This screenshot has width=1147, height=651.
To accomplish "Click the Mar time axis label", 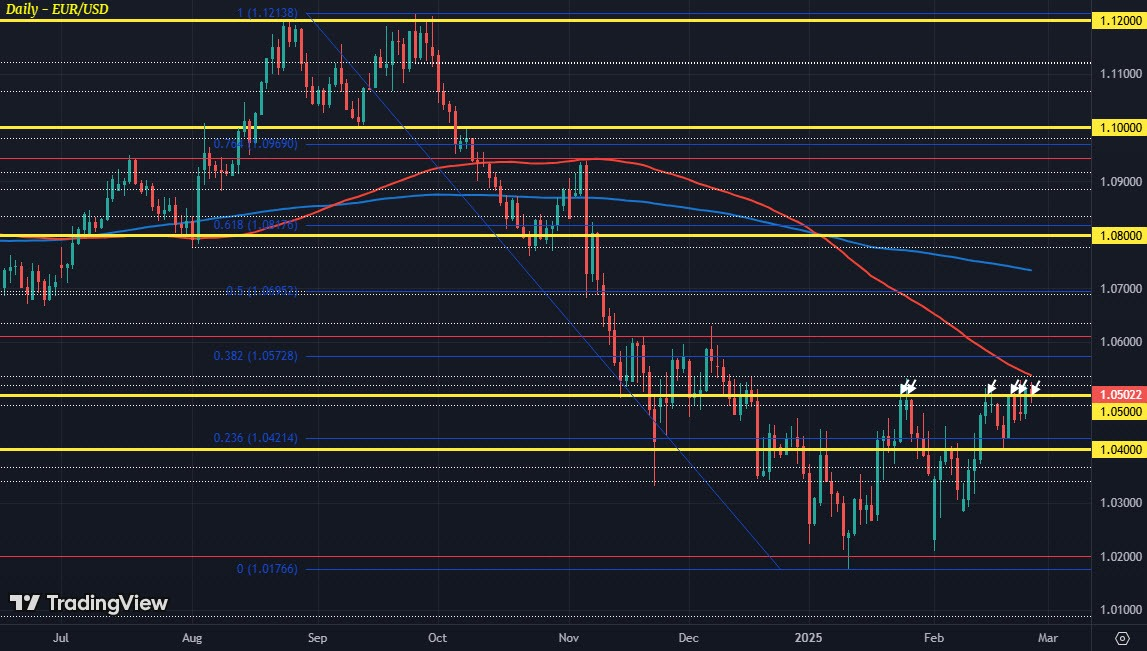I will [1048, 638].
